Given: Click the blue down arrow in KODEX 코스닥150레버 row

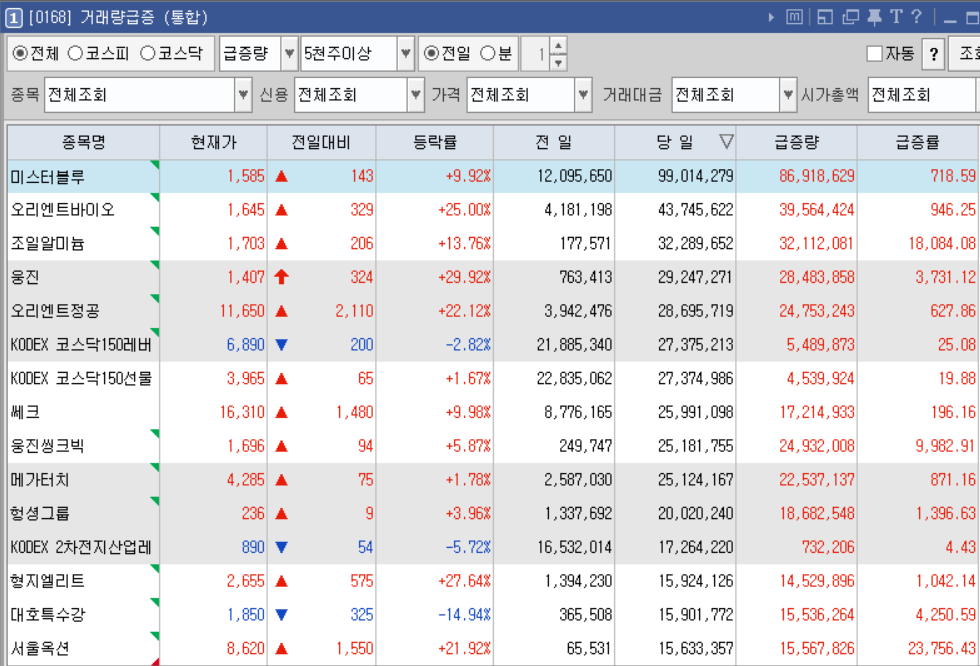Looking at the screenshot, I should tap(281, 344).
